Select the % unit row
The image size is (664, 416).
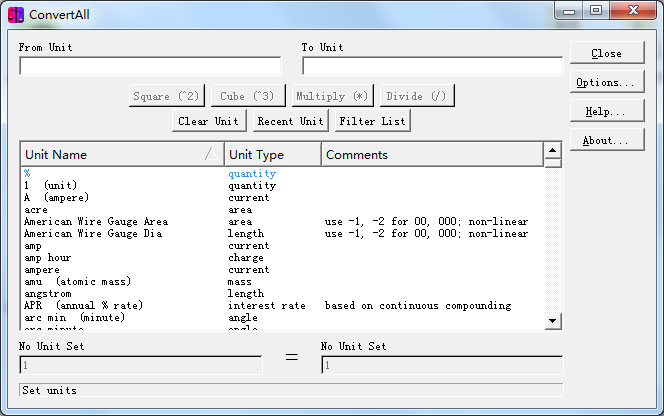click(282, 173)
